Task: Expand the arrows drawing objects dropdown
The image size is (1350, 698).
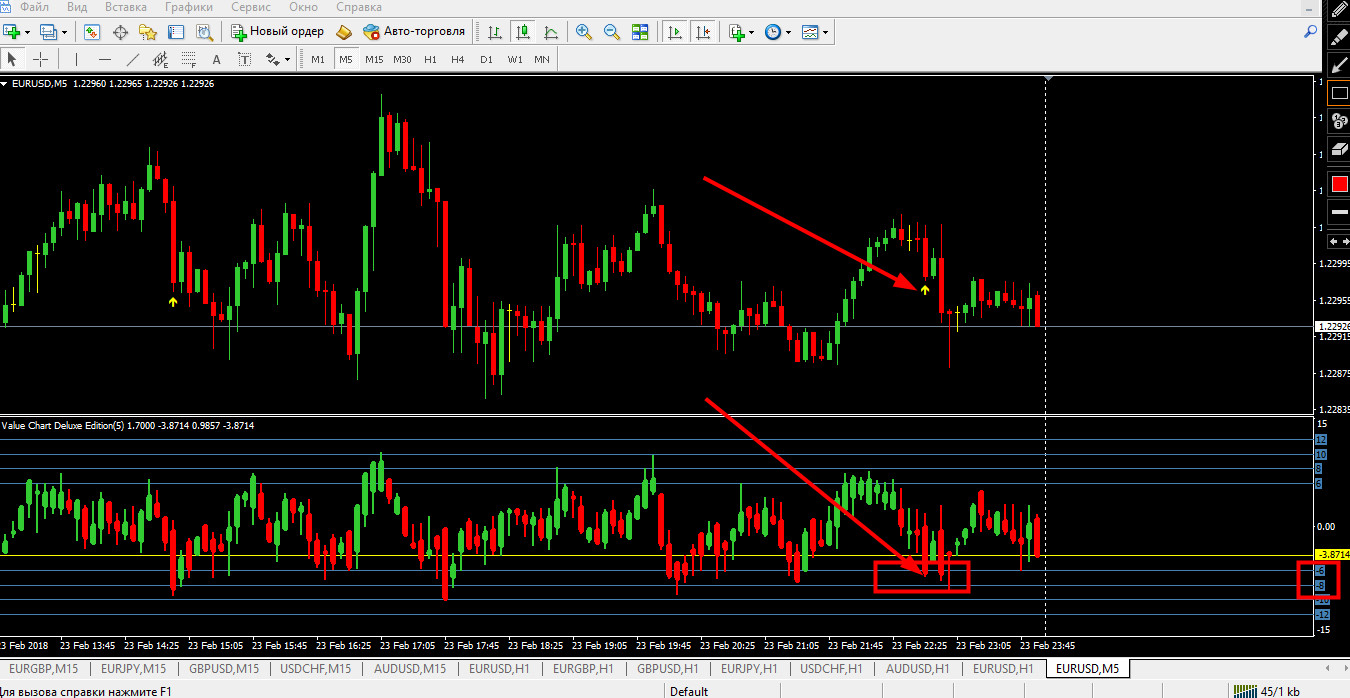Action: [x=287, y=59]
